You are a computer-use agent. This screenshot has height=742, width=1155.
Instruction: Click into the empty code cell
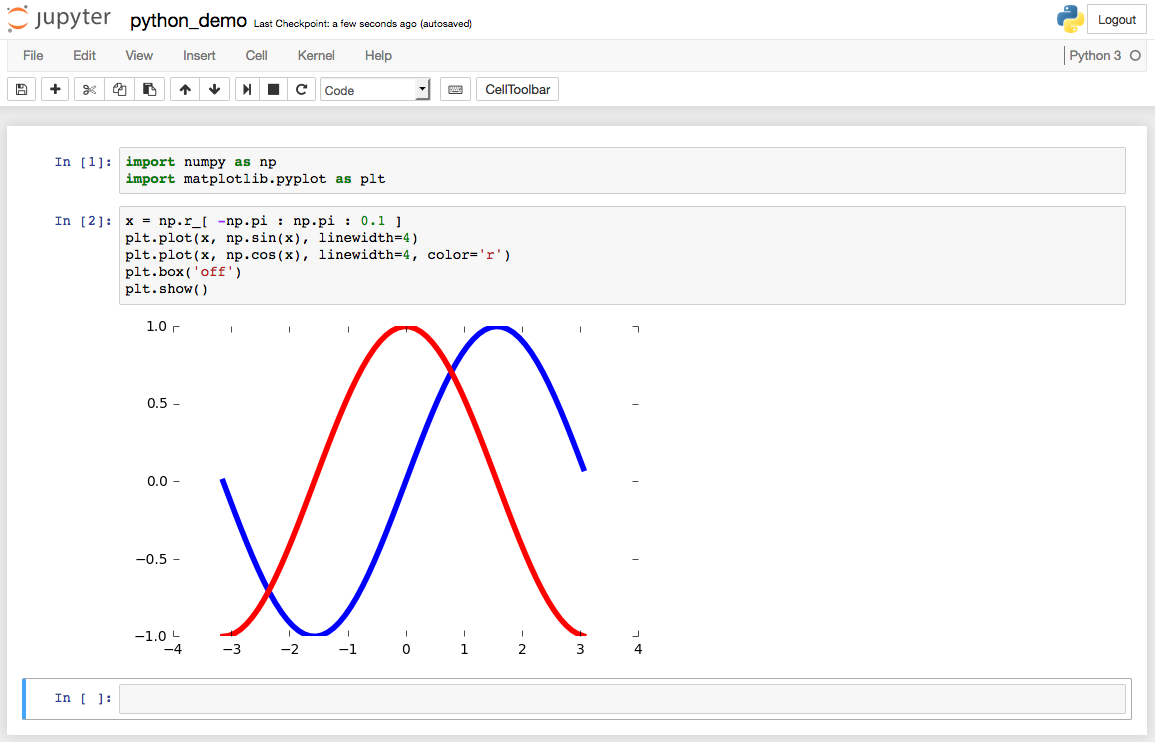622,698
